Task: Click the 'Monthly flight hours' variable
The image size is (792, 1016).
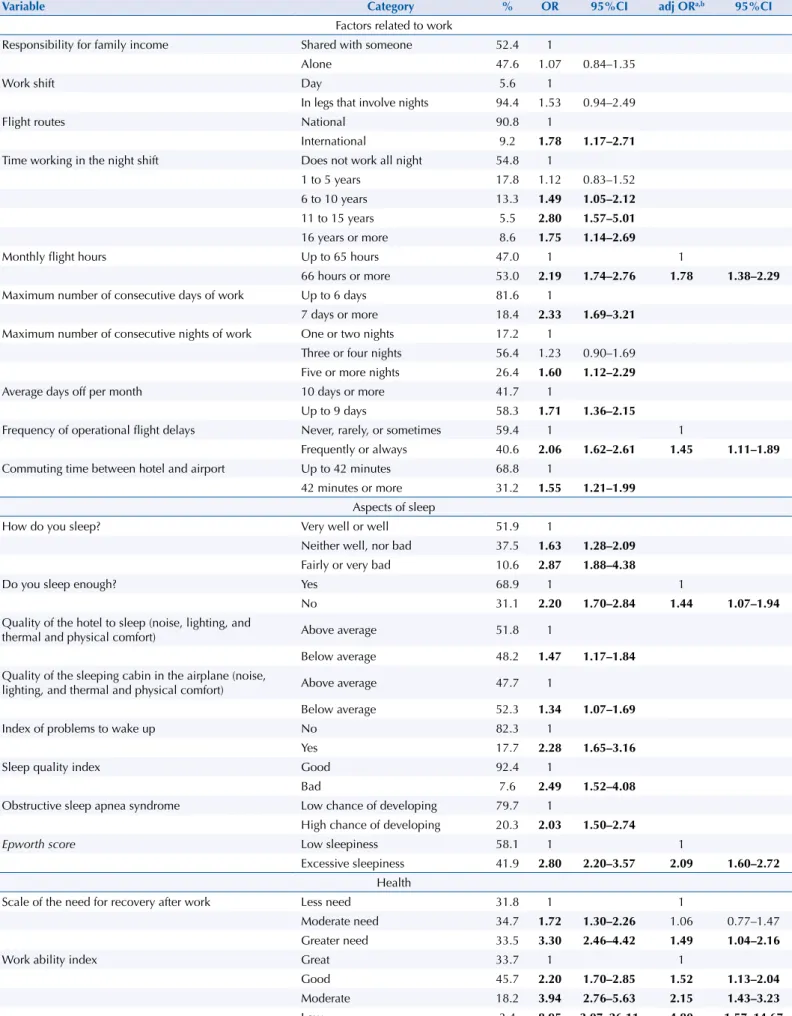Action: click(54, 257)
